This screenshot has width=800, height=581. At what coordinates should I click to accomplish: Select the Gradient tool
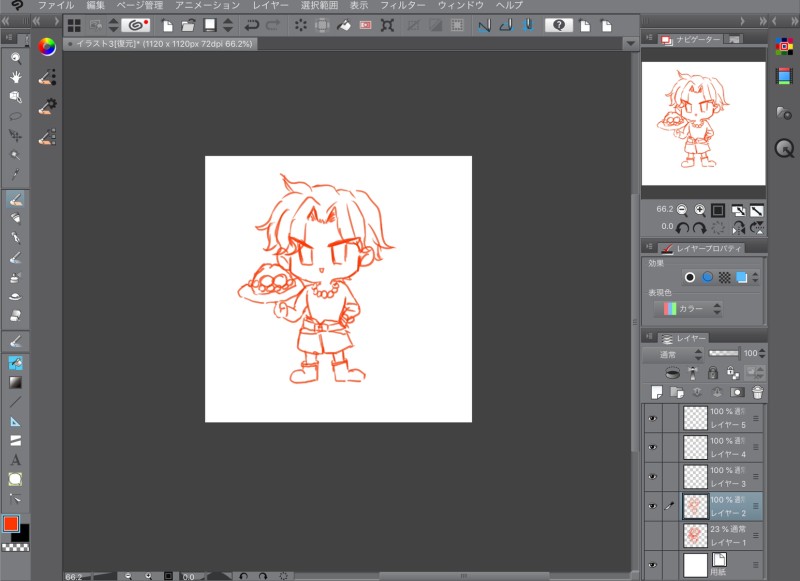coord(16,383)
